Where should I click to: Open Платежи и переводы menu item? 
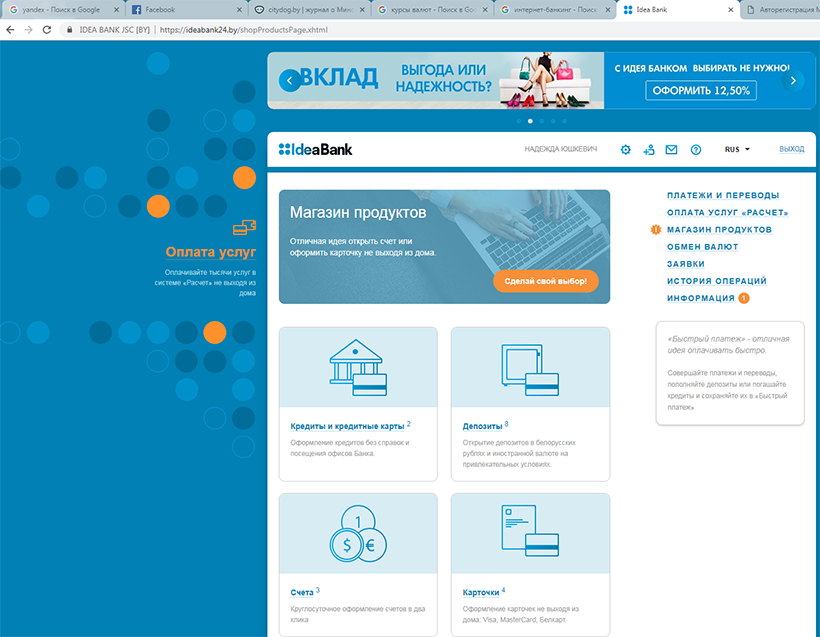[723, 196]
